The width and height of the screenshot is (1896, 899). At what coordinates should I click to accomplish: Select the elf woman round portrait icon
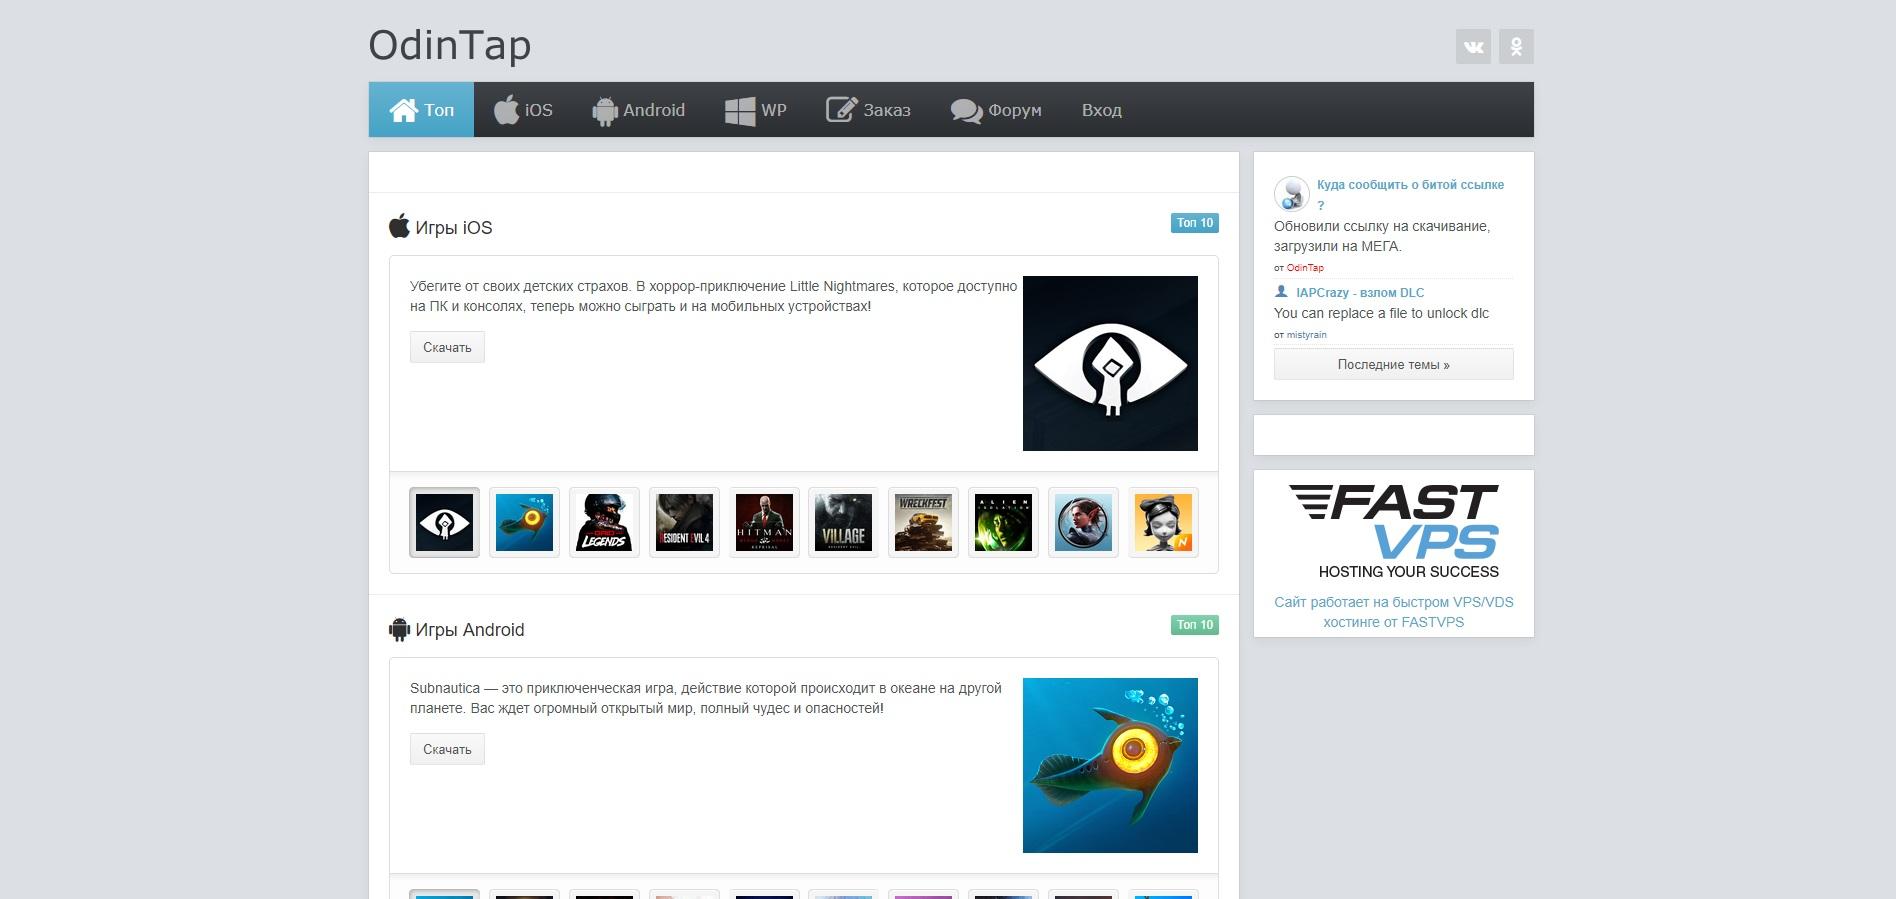1083,522
